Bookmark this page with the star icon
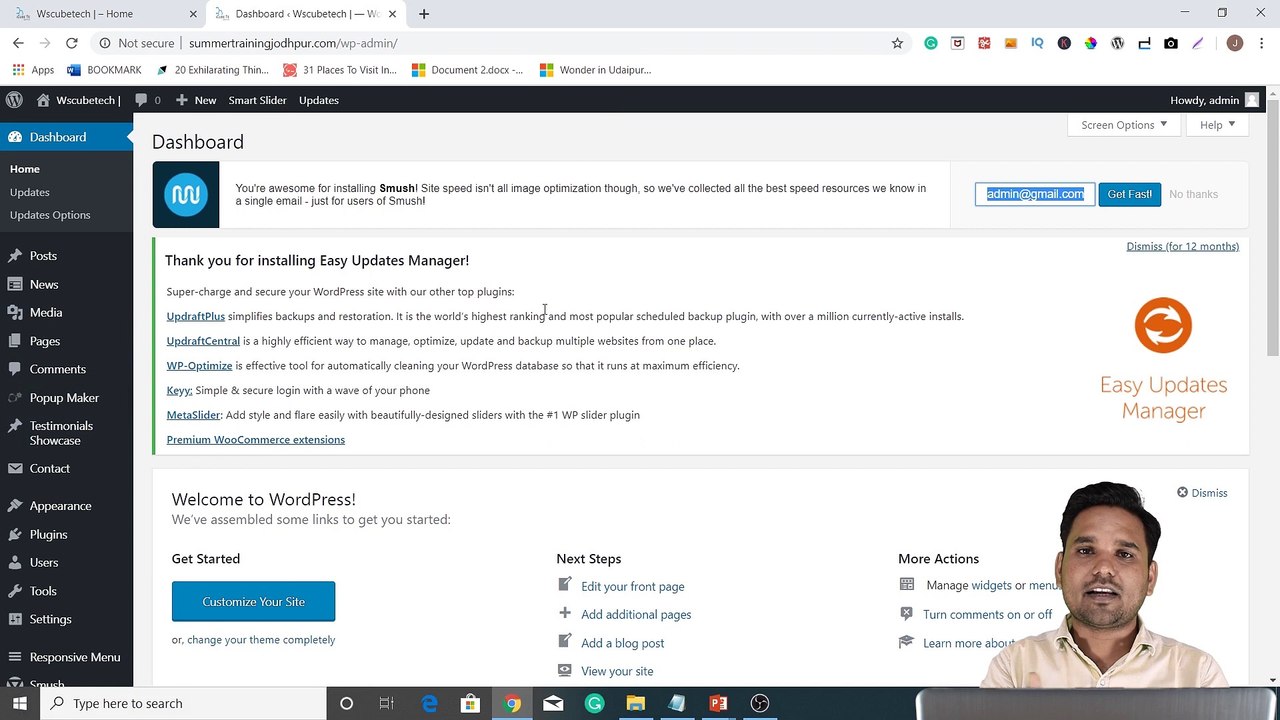The image size is (1280, 720). [897, 43]
